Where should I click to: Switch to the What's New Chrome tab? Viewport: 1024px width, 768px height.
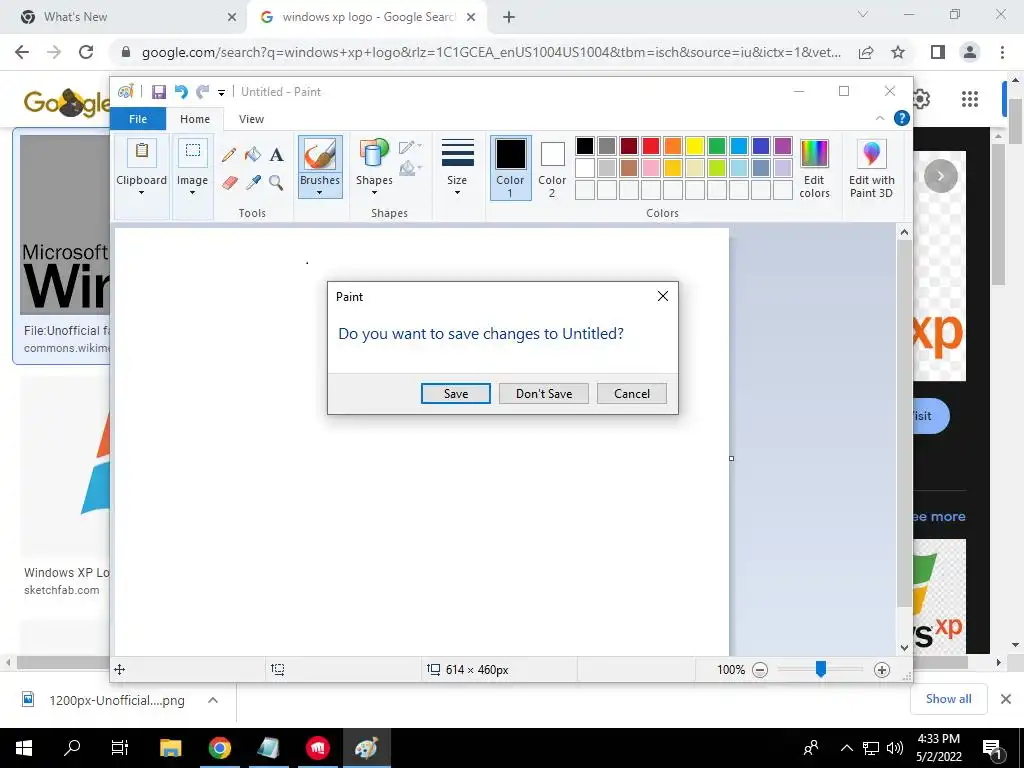tap(124, 17)
